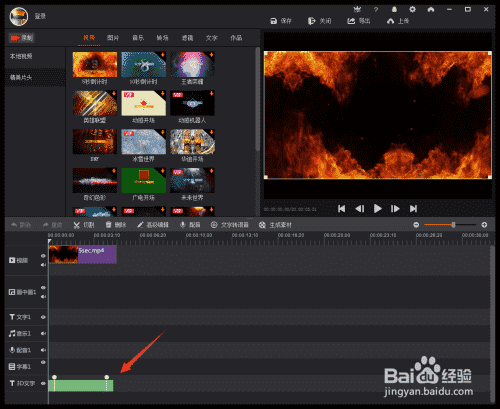Click the red Record camera button
The image size is (500, 409).
click(22, 38)
